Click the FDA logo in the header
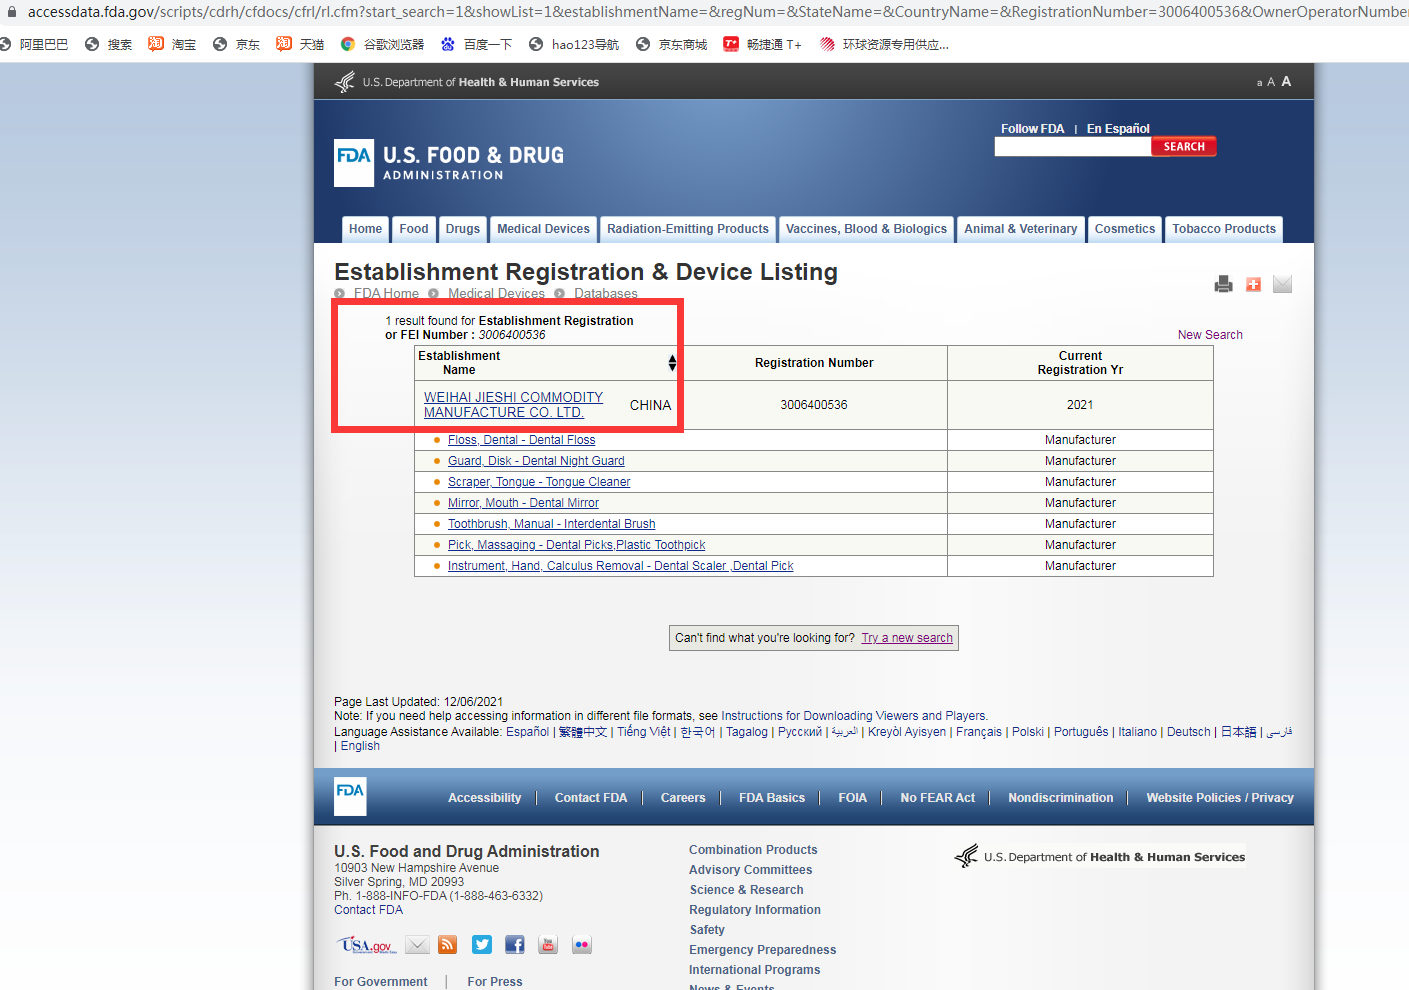This screenshot has width=1409, height=990. click(354, 163)
